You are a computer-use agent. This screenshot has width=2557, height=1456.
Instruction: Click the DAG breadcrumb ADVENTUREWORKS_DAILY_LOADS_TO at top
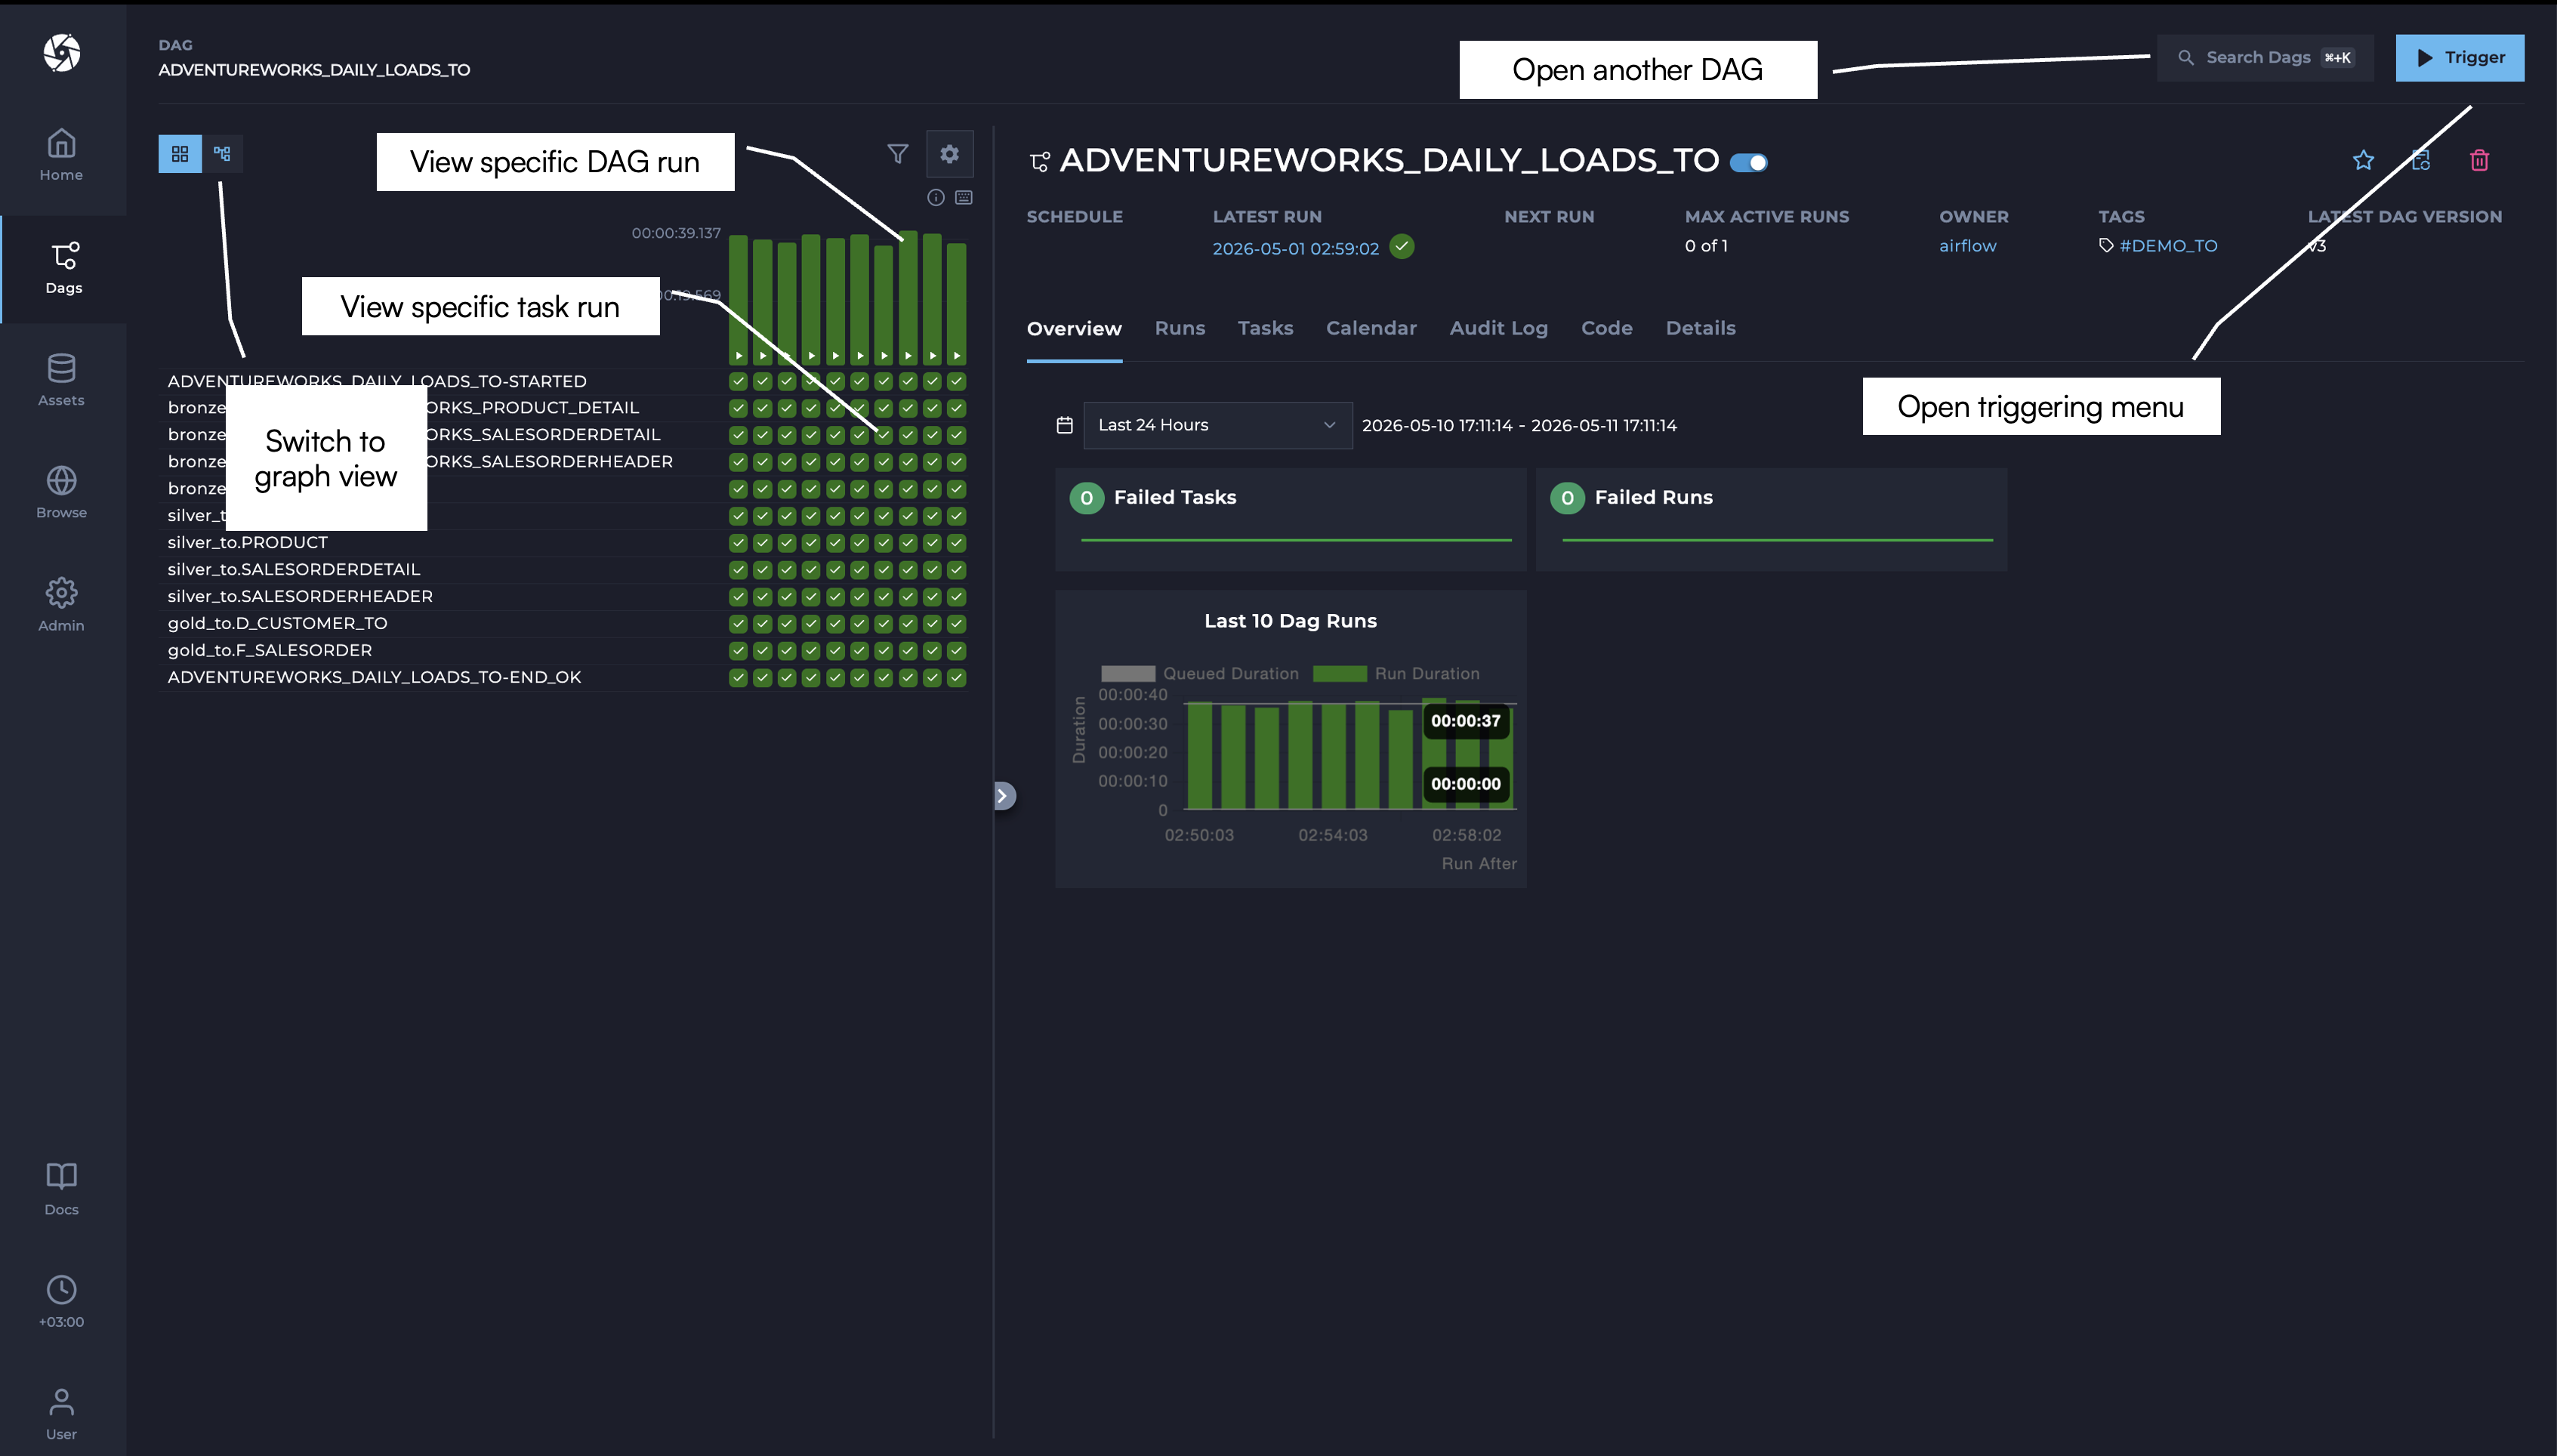pos(314,70)
